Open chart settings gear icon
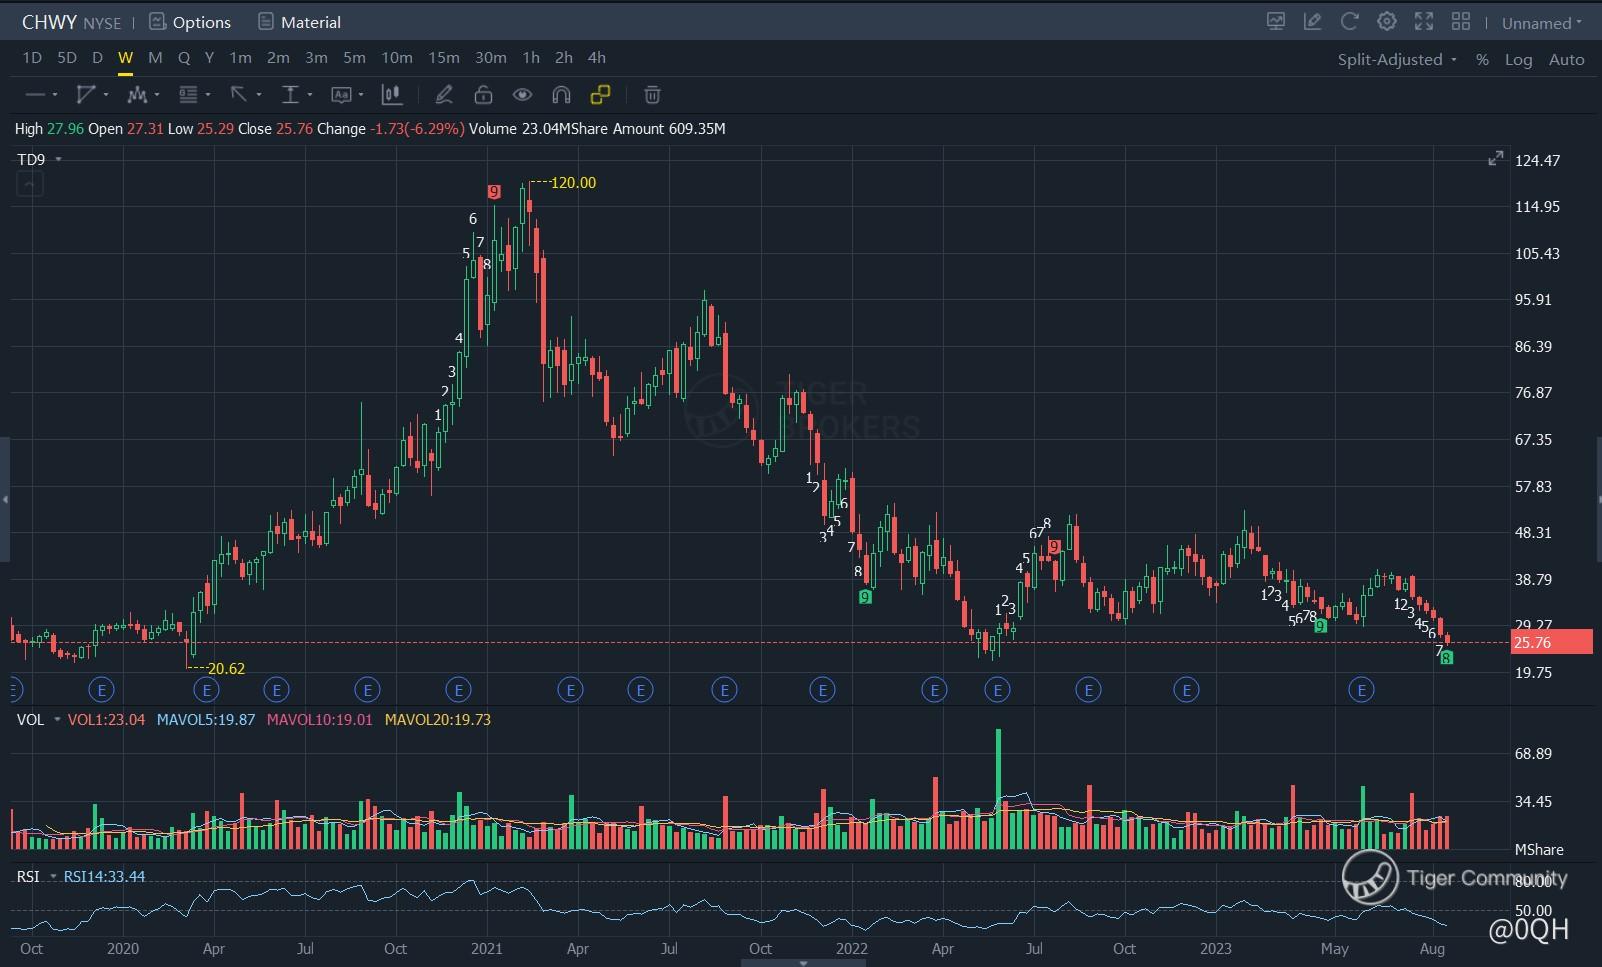The image size is (1602, 967). tap(1386, 22)
